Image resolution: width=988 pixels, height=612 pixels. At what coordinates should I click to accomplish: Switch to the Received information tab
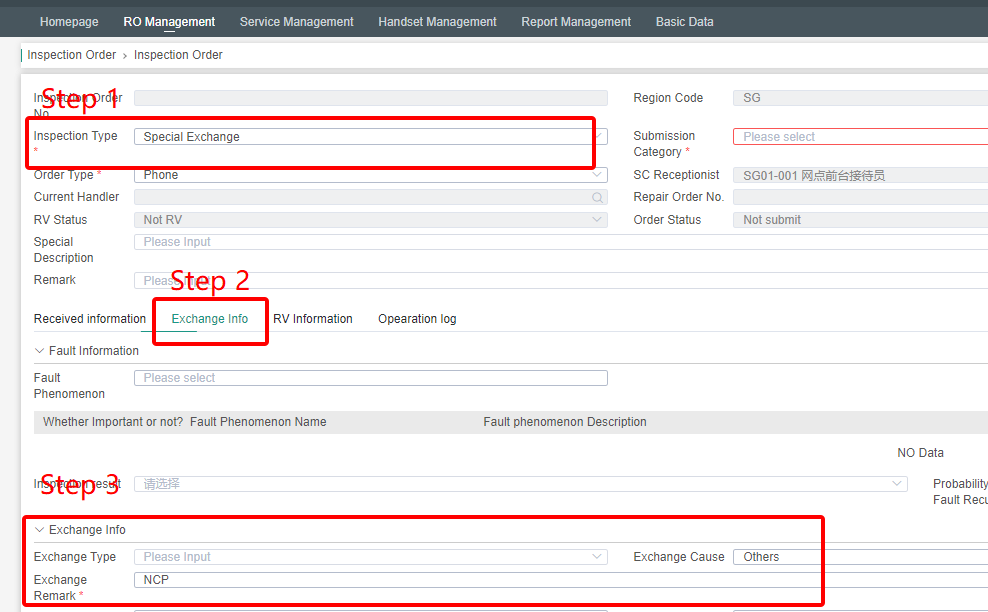pos(90,319)
